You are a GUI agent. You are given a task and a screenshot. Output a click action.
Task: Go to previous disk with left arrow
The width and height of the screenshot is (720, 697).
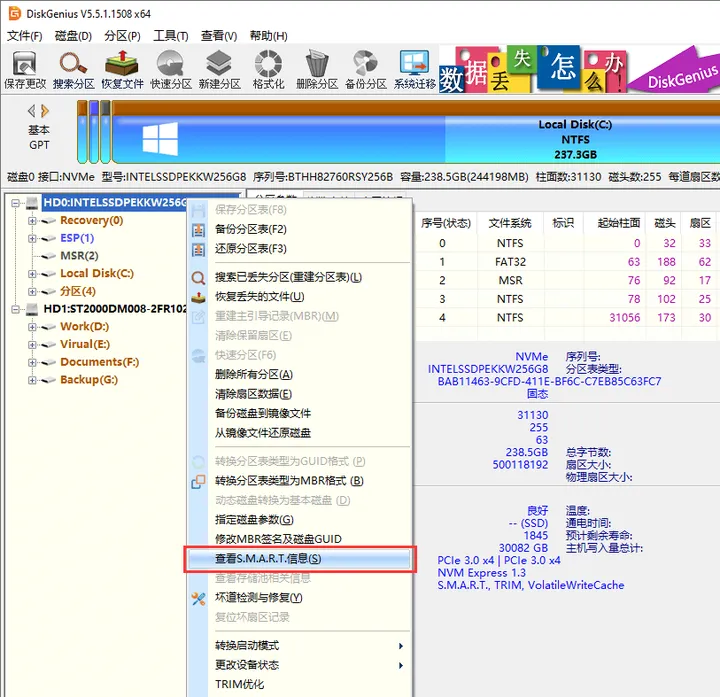(31, 111)
